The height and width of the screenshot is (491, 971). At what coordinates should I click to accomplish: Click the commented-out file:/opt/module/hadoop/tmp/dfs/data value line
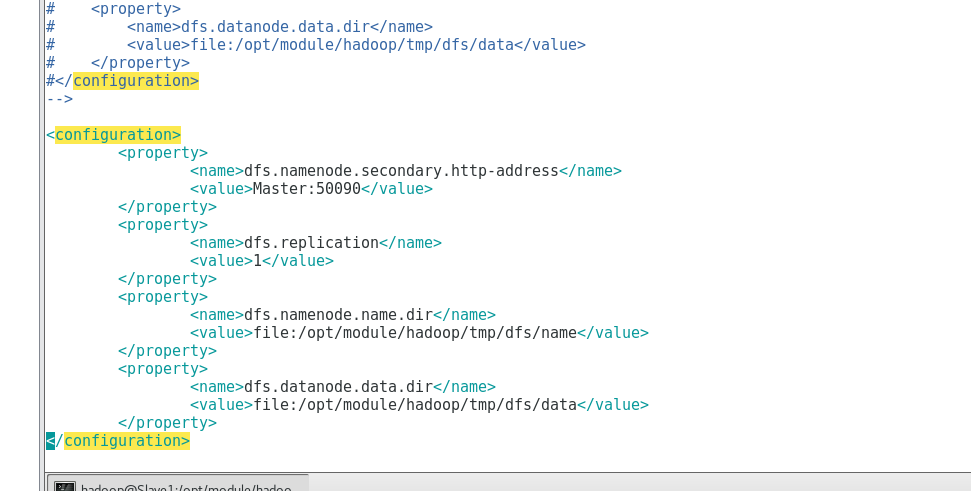point(316,45)
